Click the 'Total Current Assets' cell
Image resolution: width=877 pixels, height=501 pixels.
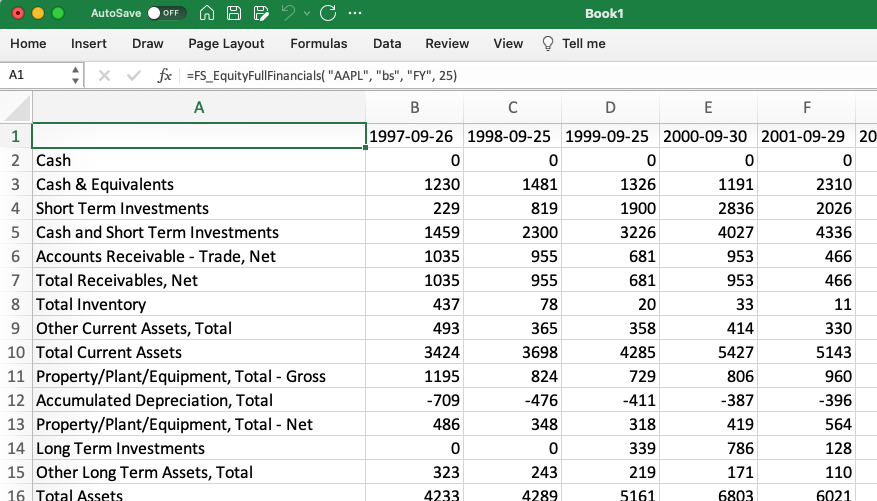[x=199, y=353]
